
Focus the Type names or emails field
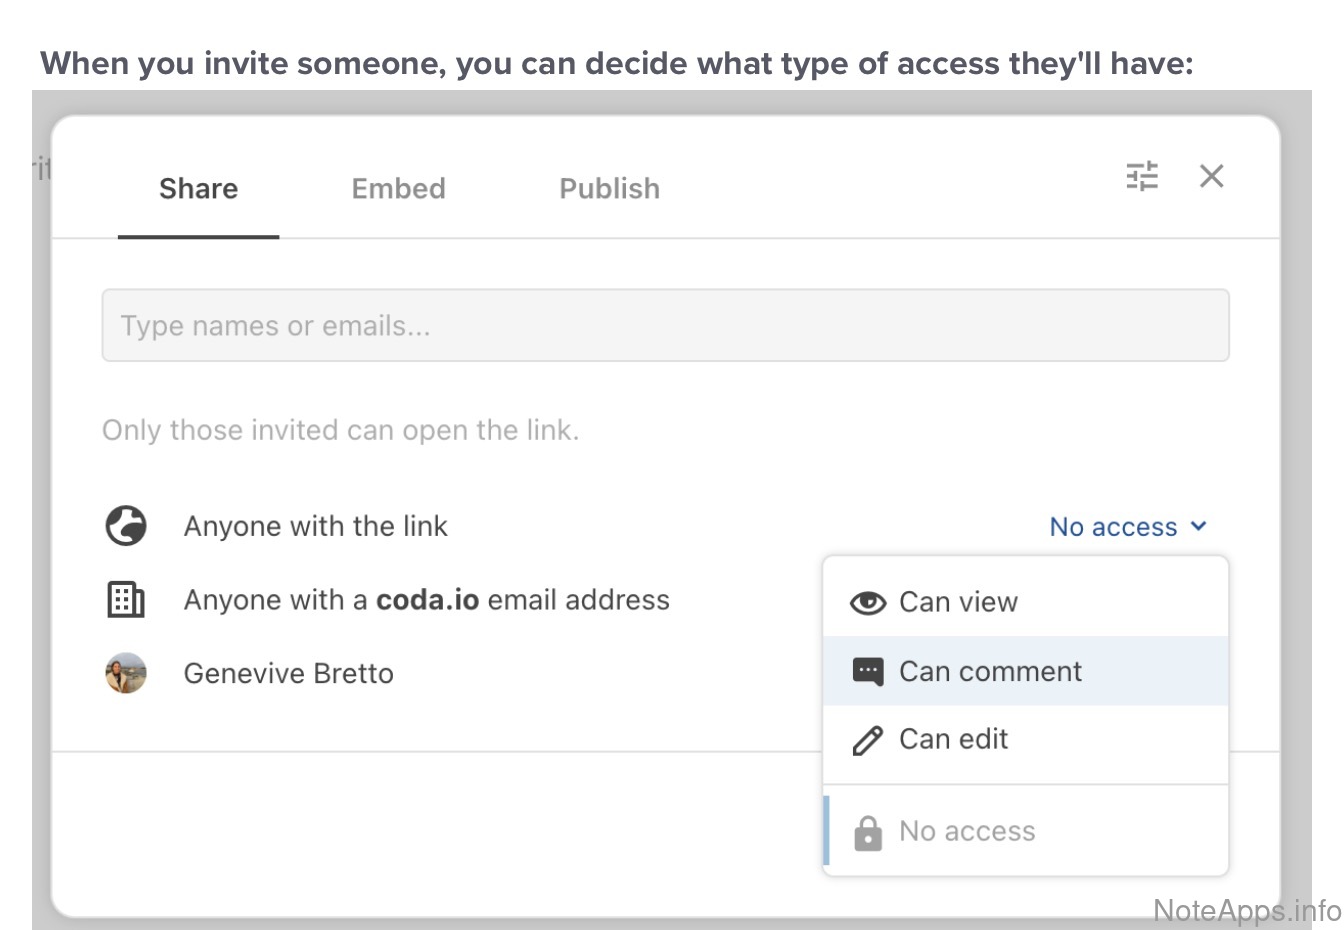tap(665, 326)
